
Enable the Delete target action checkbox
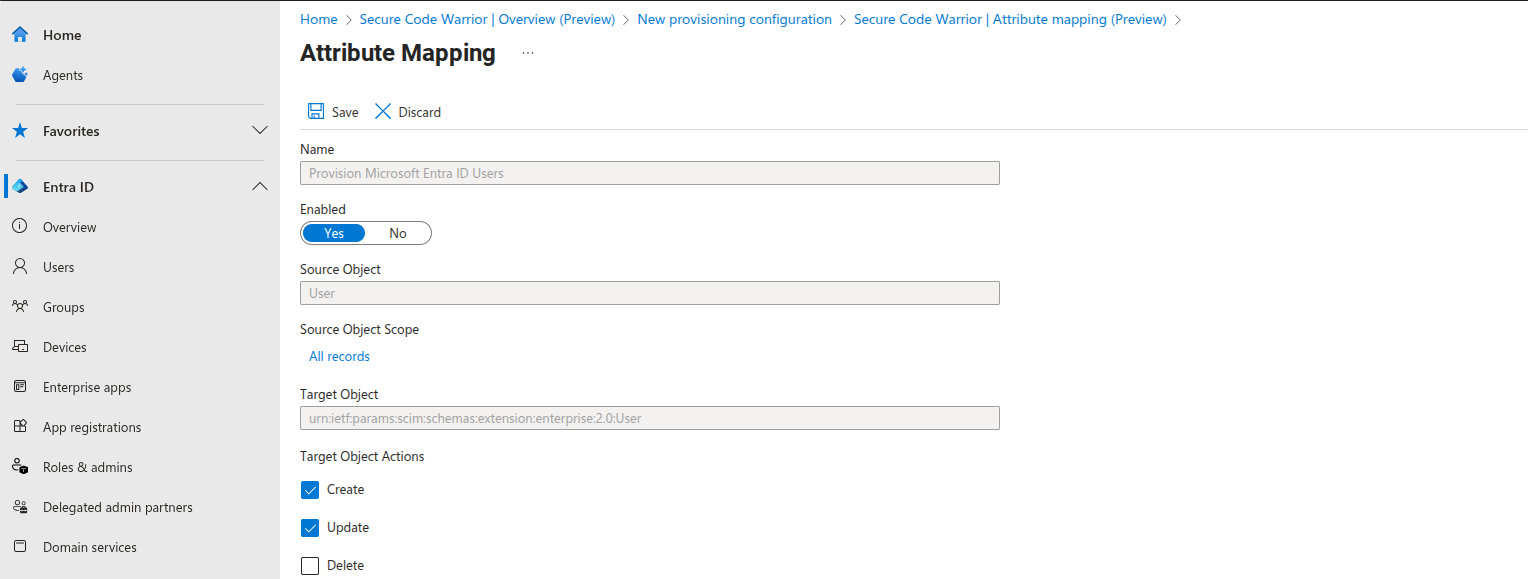[310, 566]
